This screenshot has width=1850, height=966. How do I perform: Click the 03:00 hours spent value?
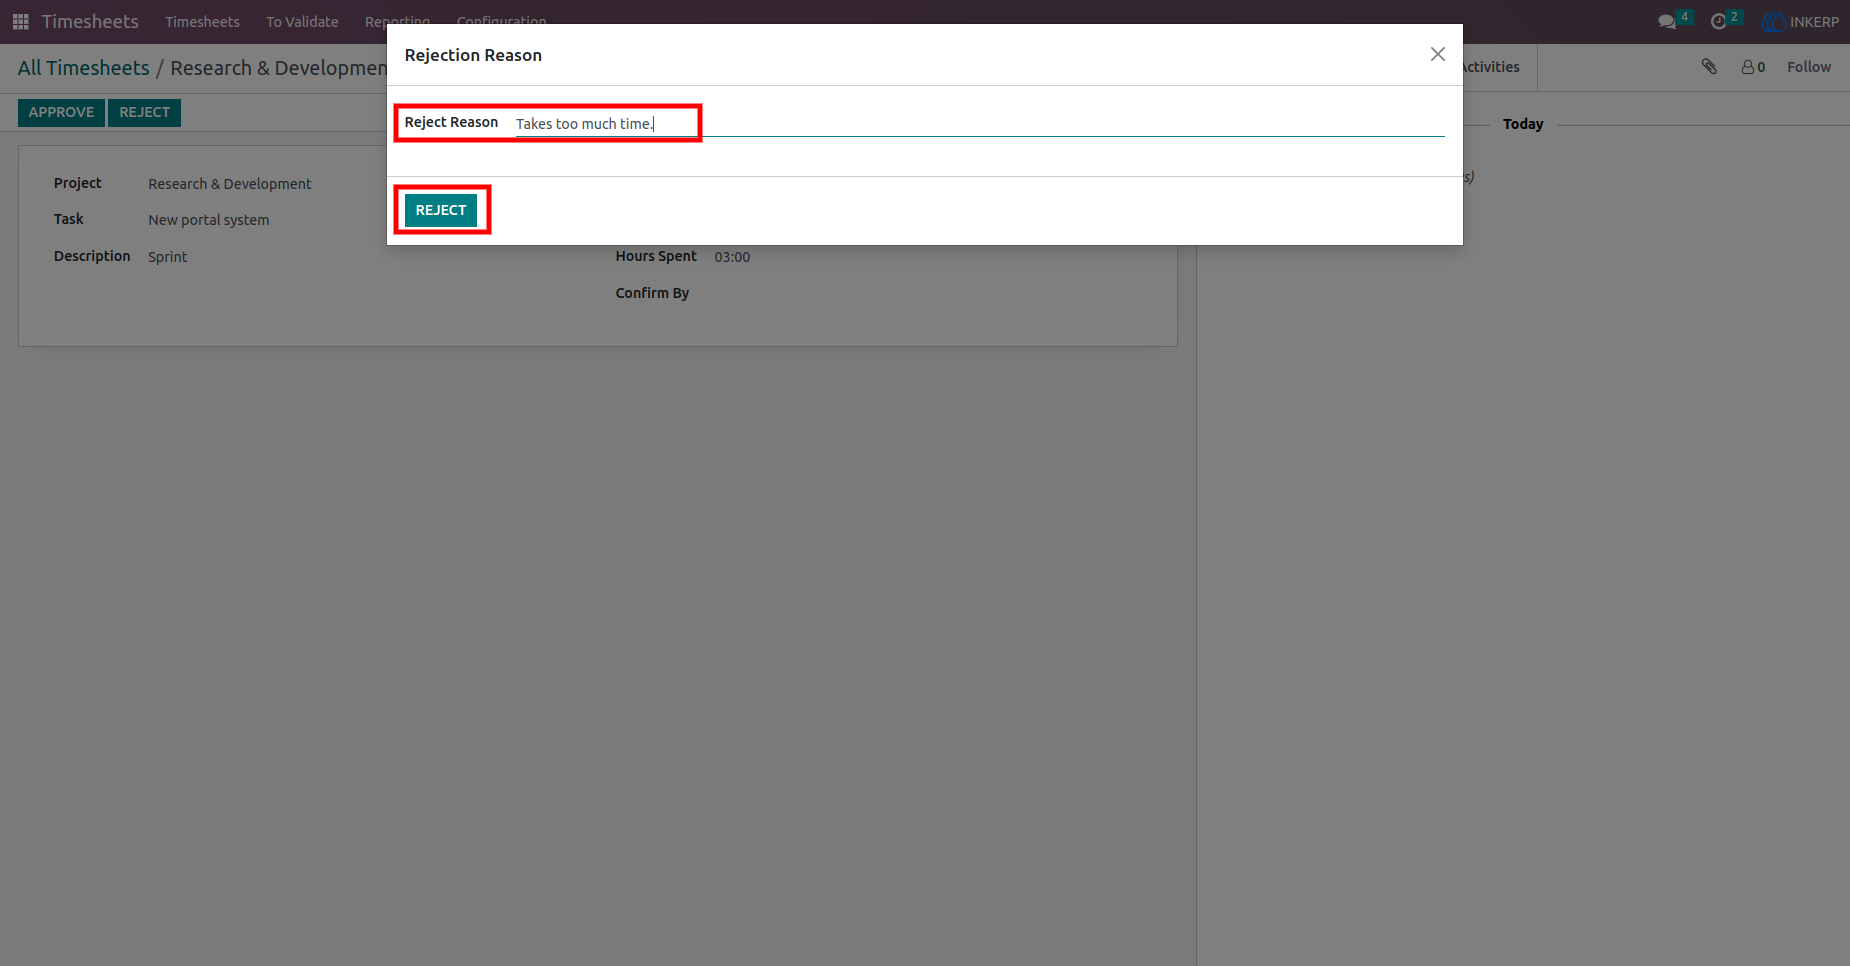(x=732, y=257)
